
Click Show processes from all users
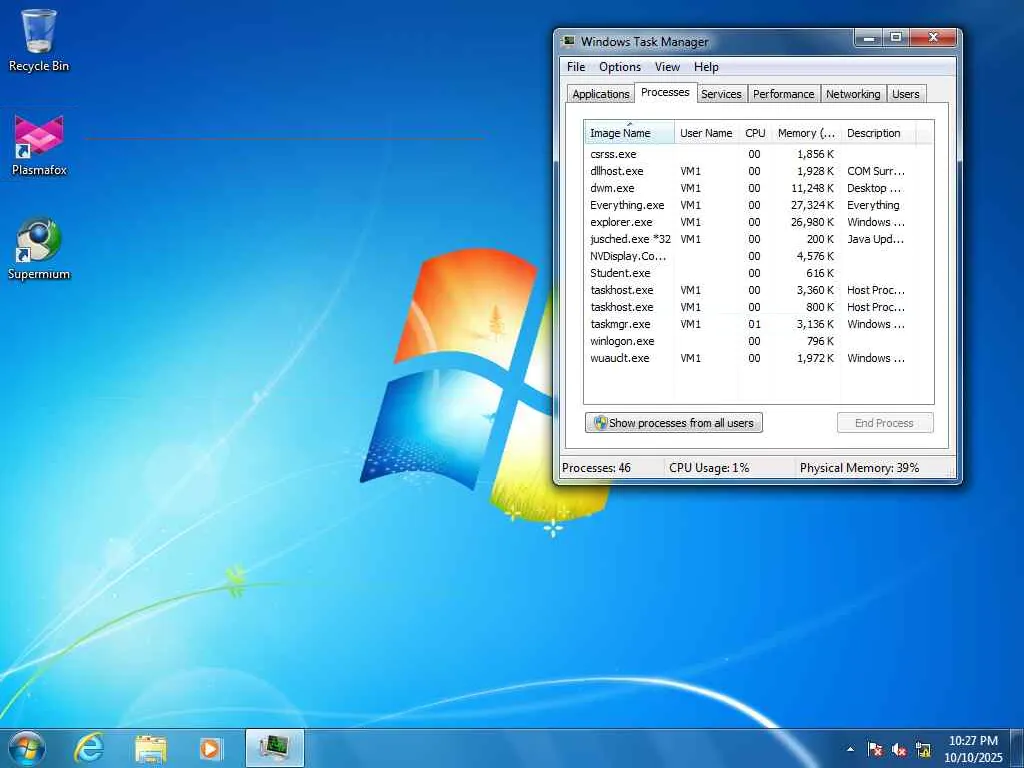674,423
